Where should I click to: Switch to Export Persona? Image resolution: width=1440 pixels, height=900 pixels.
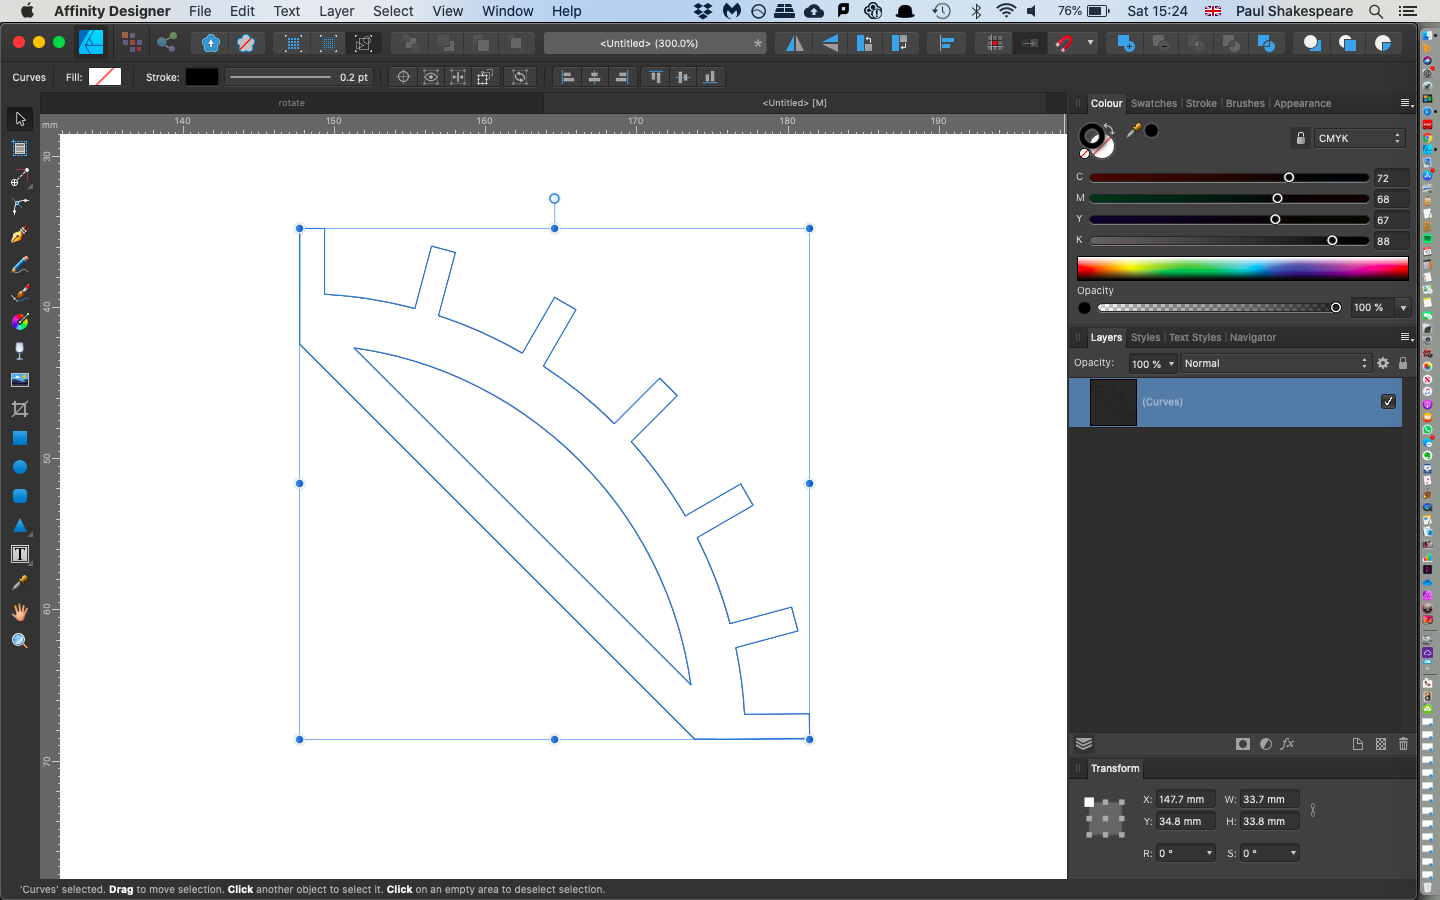[x=167, y=43]
